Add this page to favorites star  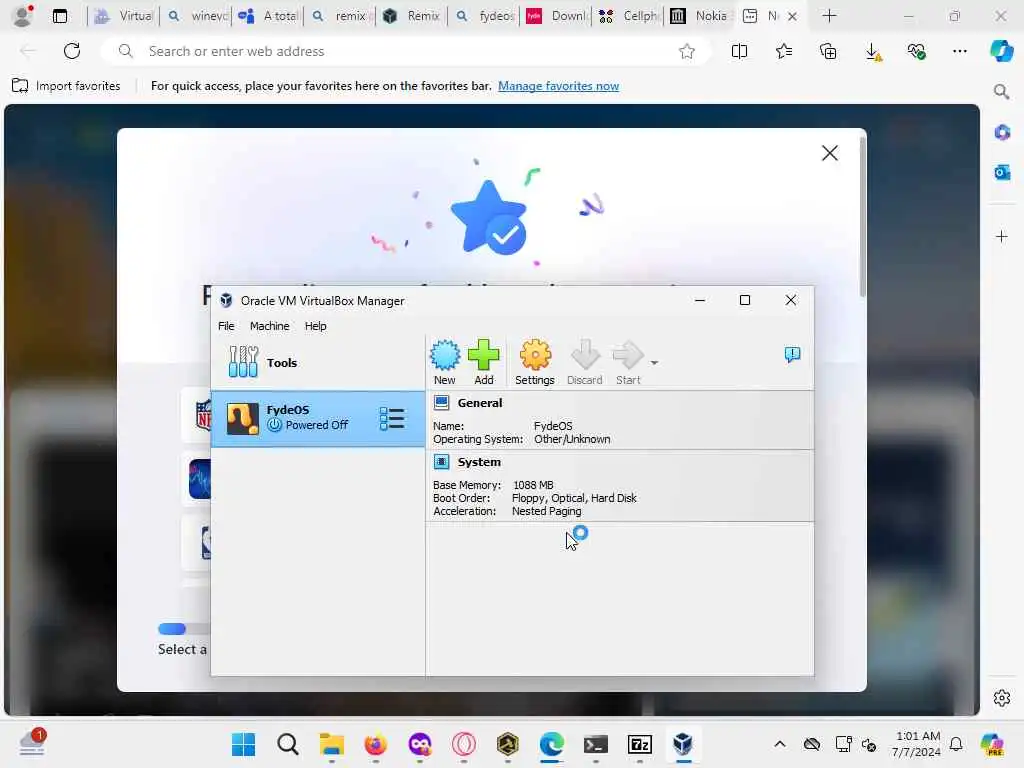tap(686, 51)
